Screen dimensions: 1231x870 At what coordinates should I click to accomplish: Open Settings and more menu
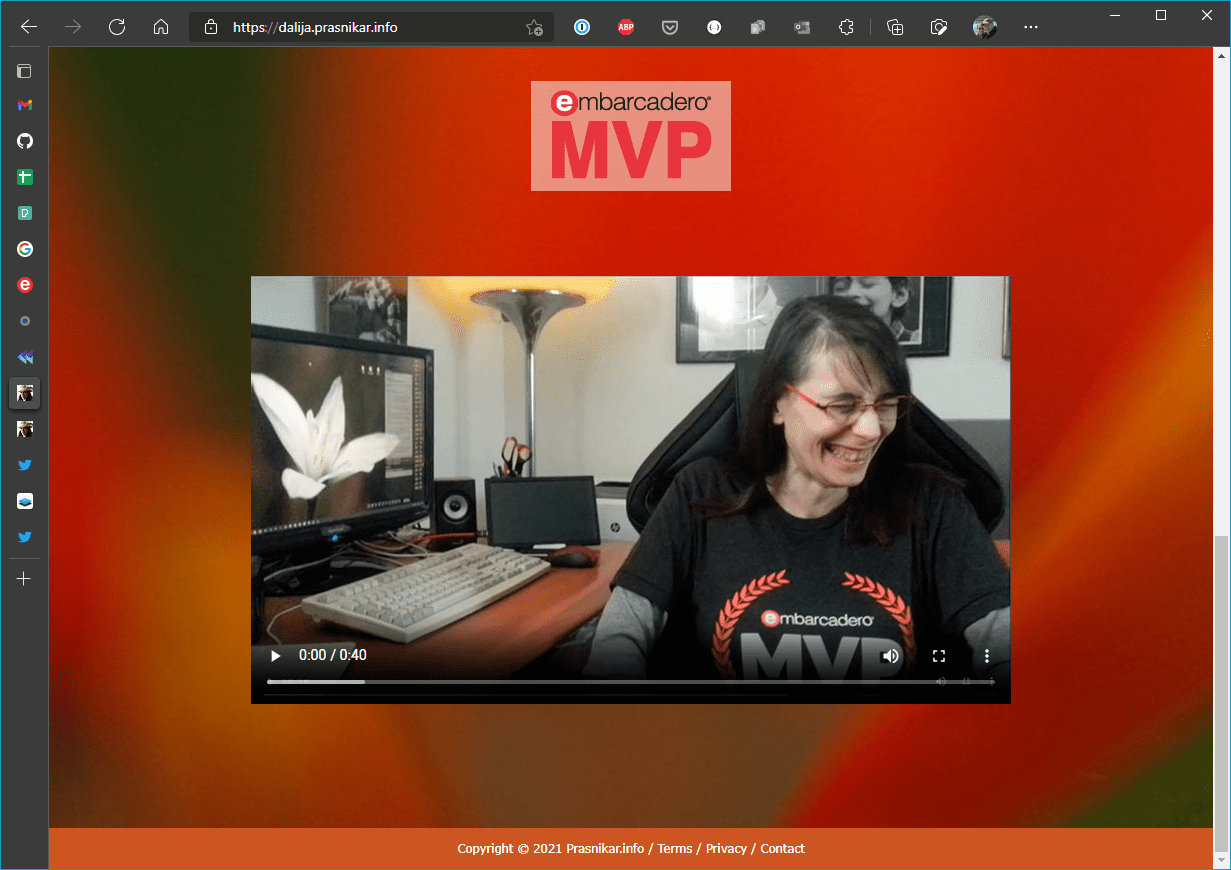pyautogui.click(x=1031, y=27)
